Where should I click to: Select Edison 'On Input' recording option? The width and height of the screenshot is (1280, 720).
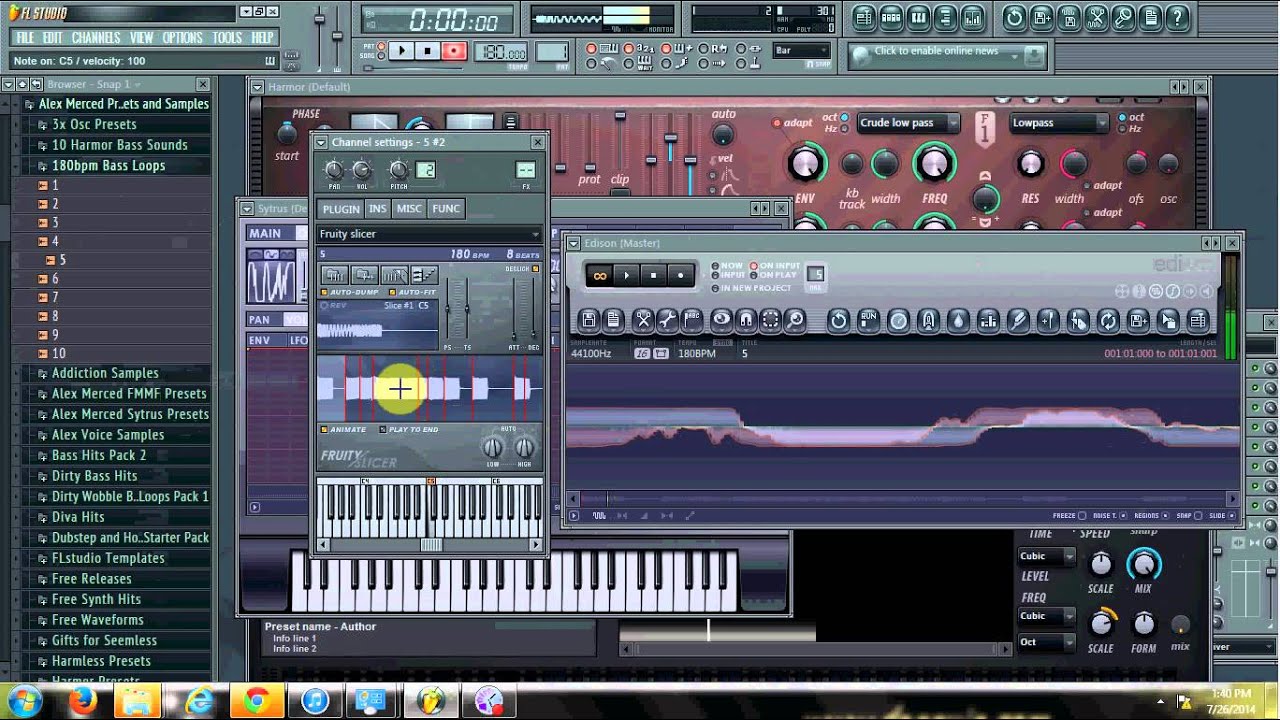pyautogui.click(x=775, y=266)
